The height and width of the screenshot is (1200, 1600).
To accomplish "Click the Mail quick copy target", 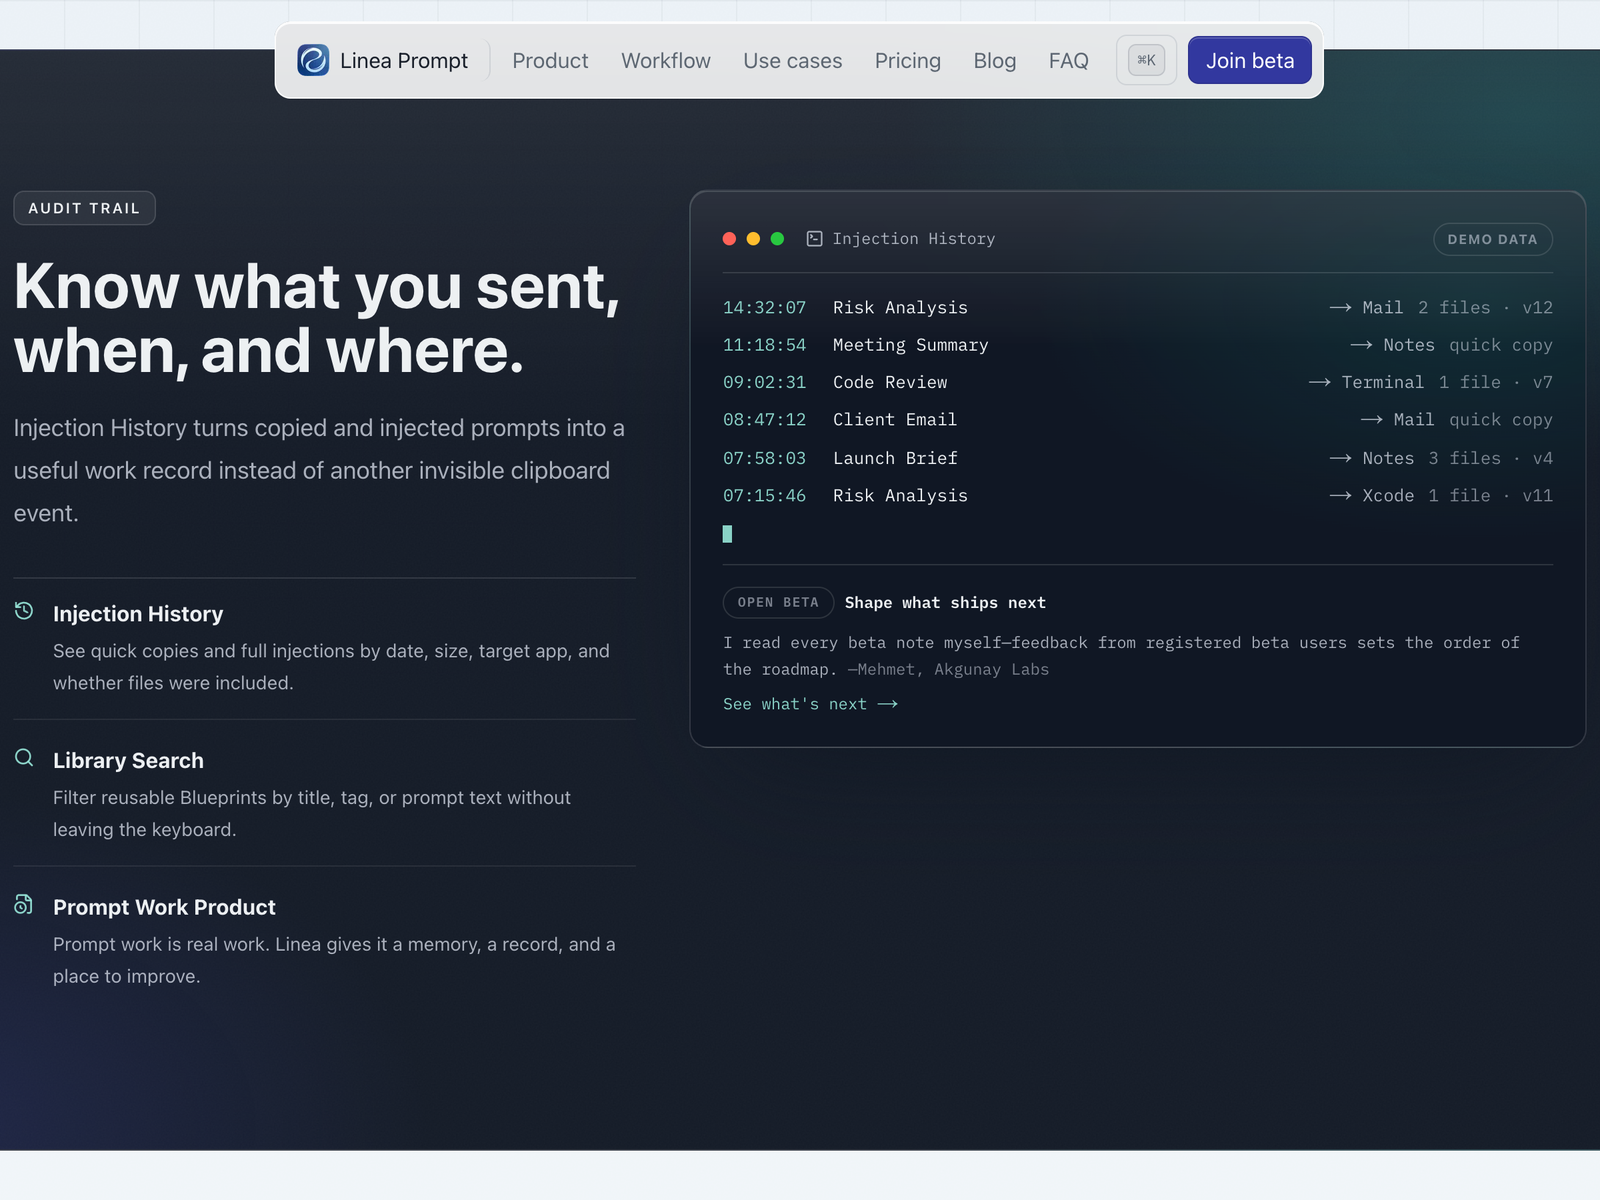I will pyautogui.click(x=1457, y=420).
